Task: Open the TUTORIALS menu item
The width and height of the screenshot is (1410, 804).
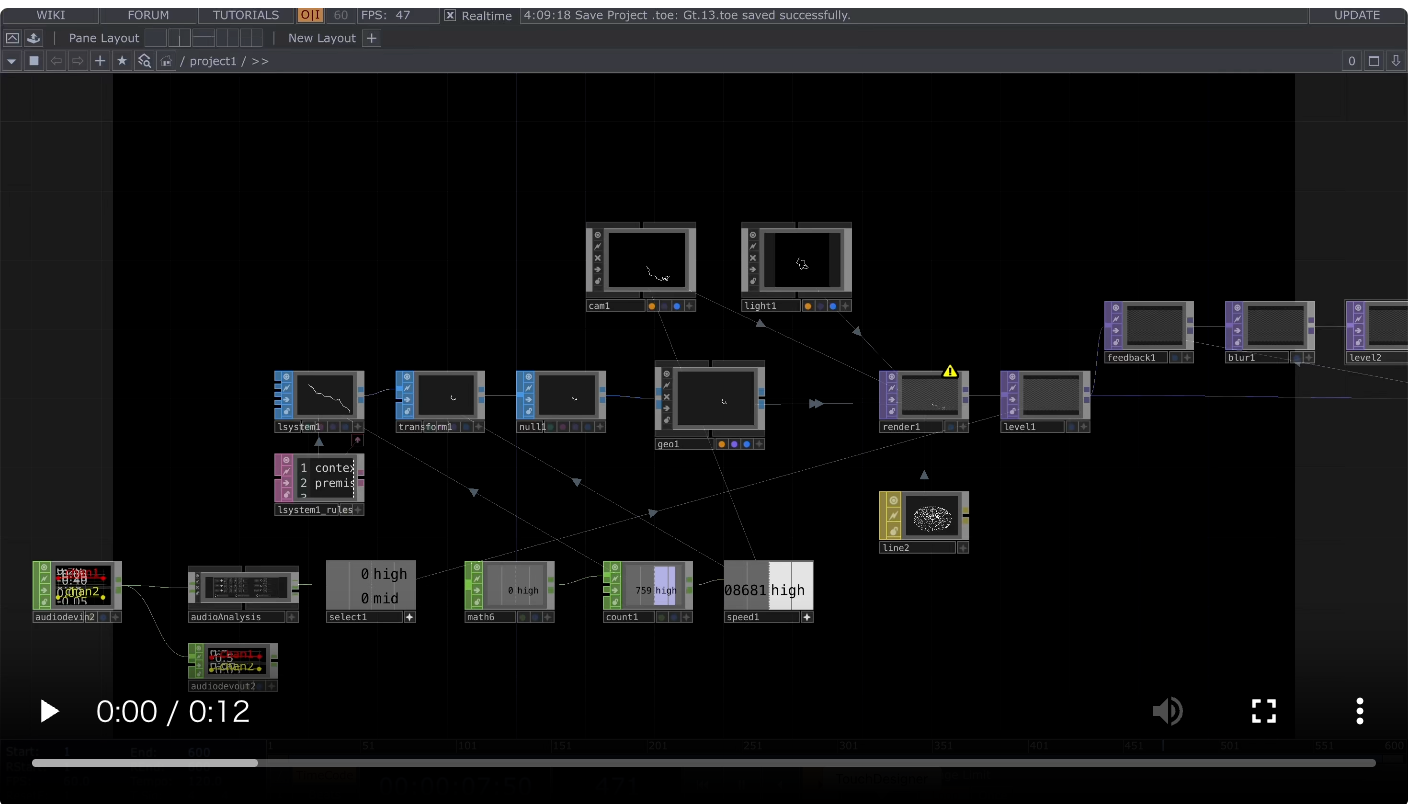Action: coord(246,15)
